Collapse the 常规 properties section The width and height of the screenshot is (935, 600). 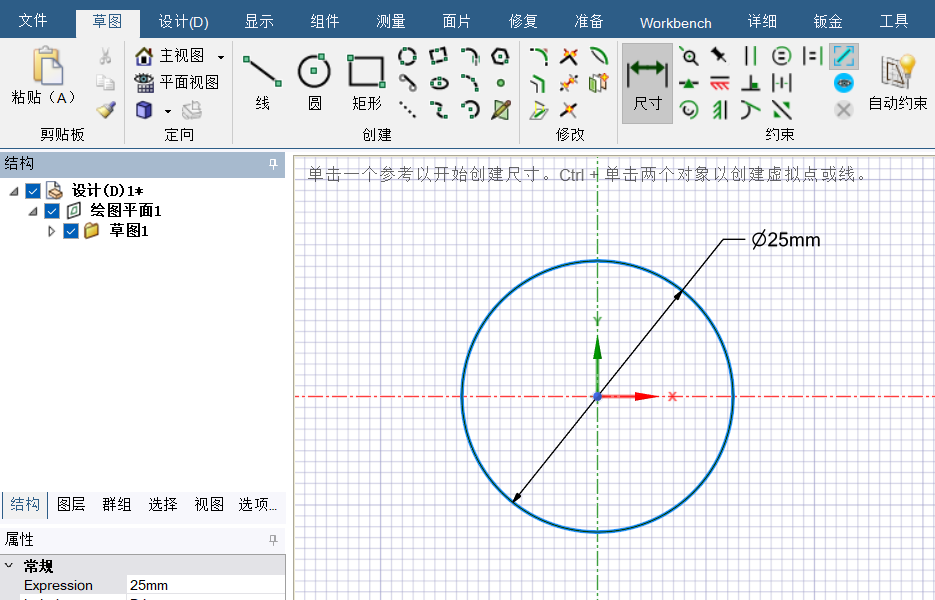pyautogui.click(x=9, y=566)
